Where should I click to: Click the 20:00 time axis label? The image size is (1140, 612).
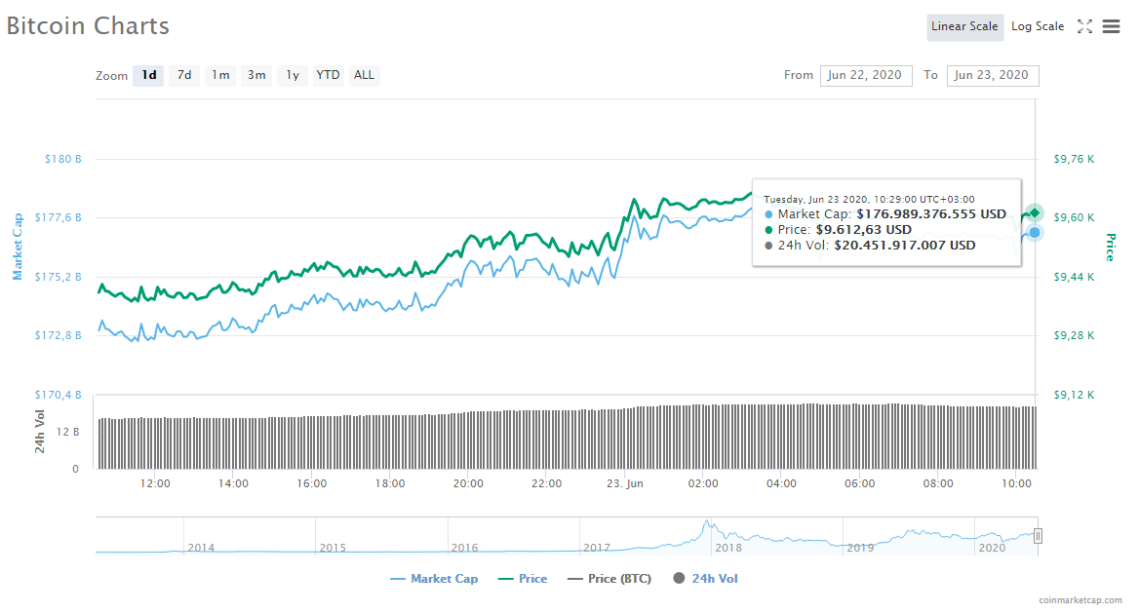[x=468, y=483]
